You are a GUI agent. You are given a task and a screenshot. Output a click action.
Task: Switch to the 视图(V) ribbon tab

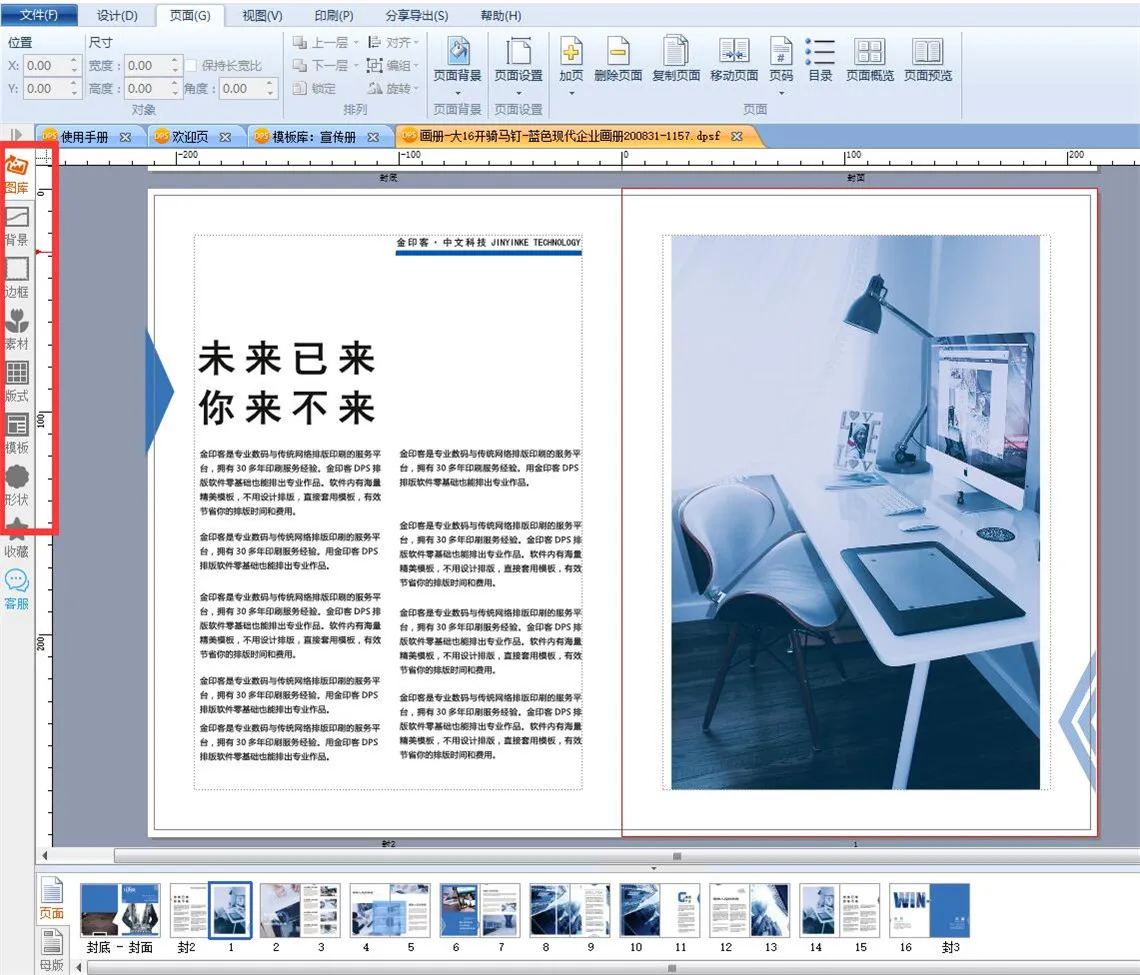(x=262, y=15)
